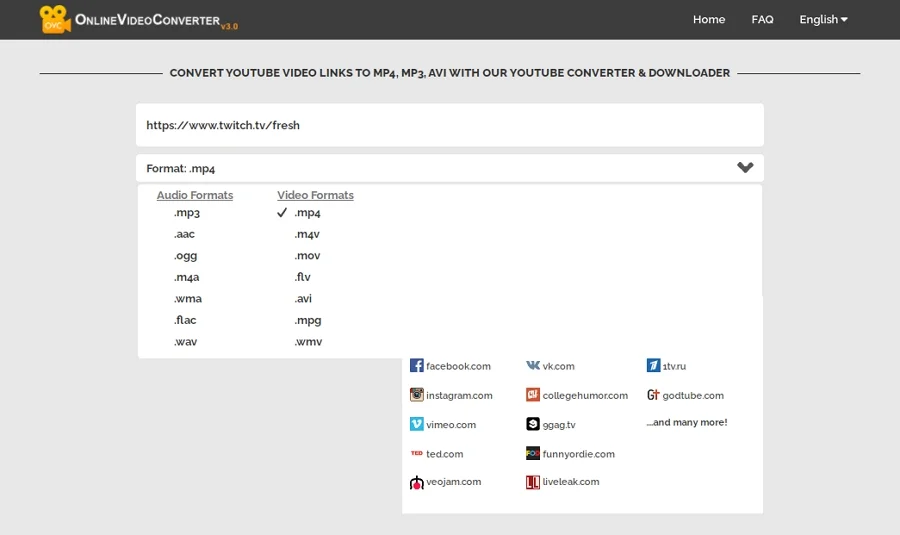Click the CollegeHumor icon
This screenshot has width=900, height=535.
point(533,395)
